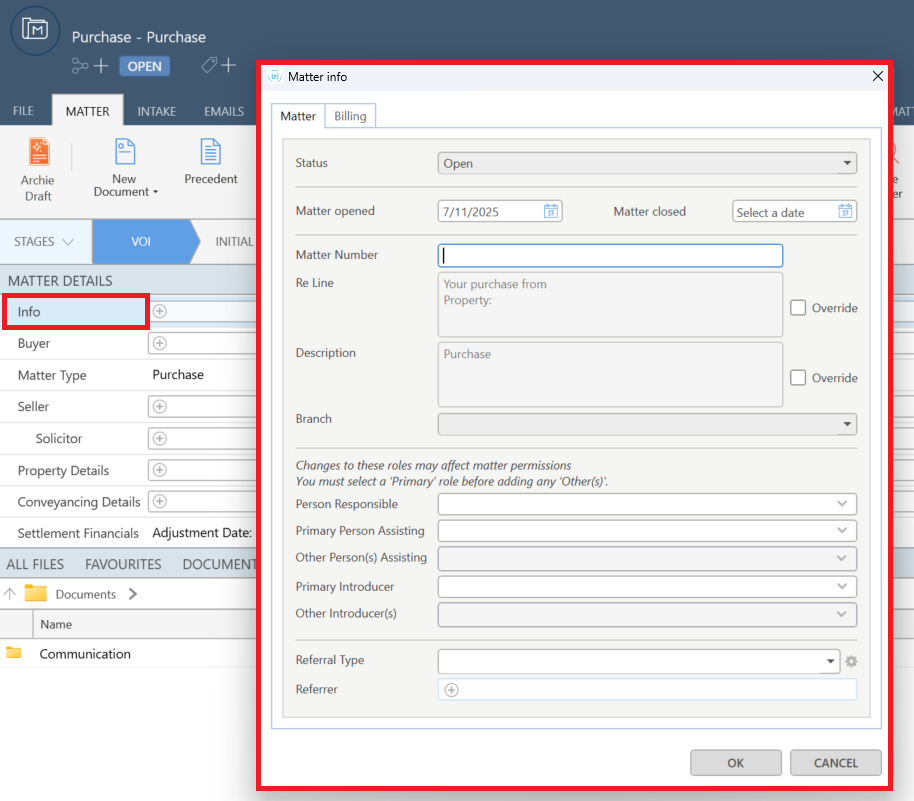Tick the Override checkbox for Description
Screen dimensions: 914x801
[798, 378]
